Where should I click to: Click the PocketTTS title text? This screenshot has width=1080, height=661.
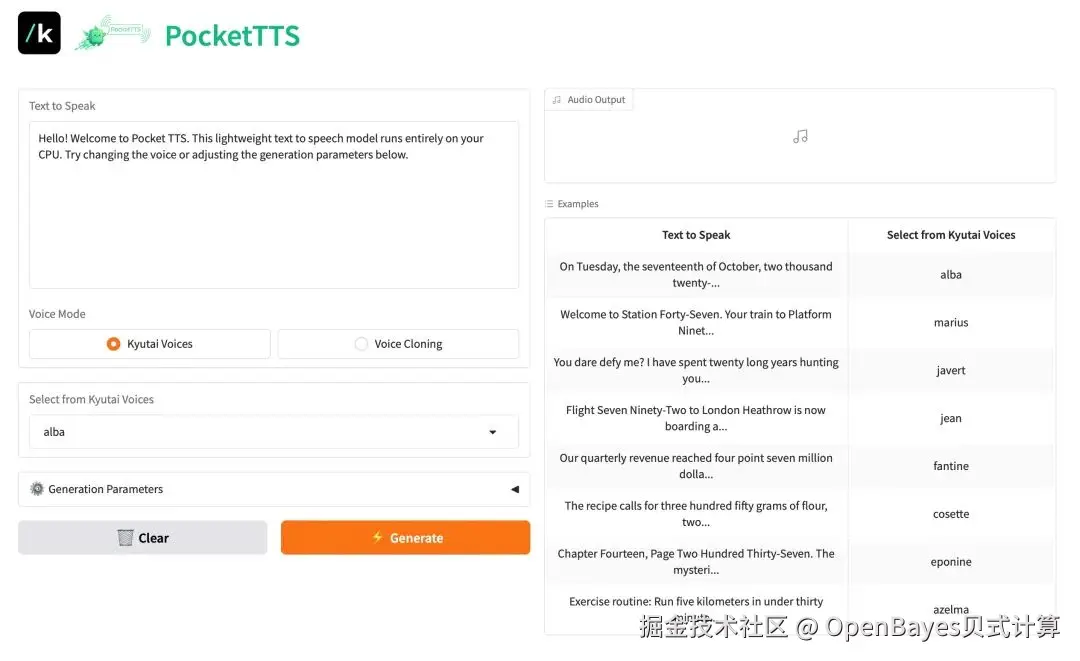coord(232,36)
